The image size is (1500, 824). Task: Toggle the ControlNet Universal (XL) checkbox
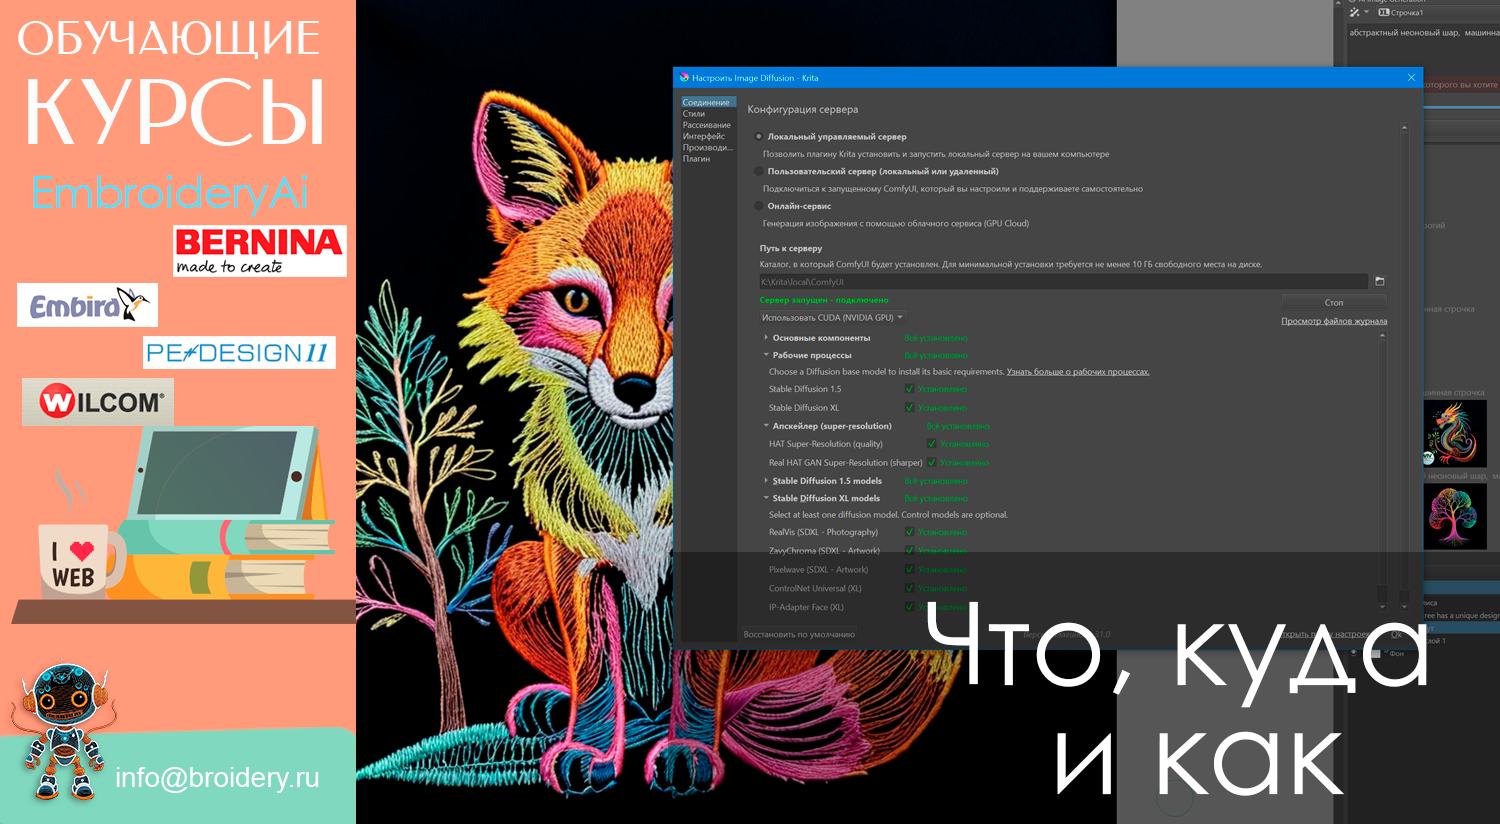tap(909, 589)
